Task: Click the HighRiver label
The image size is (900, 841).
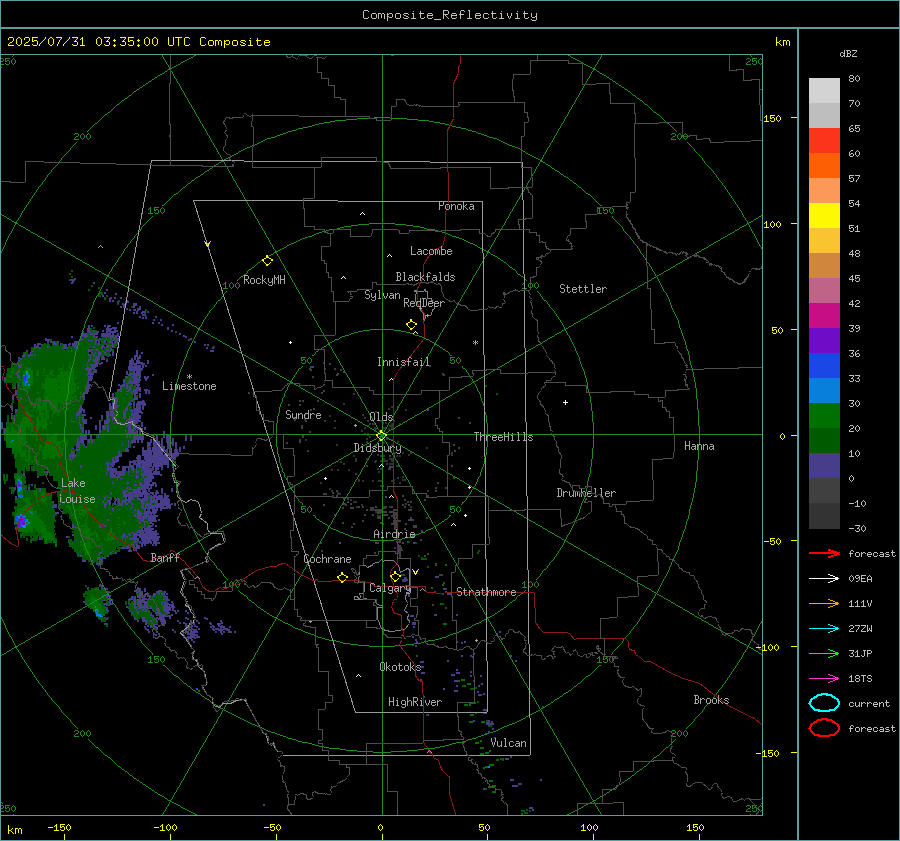Action: click(415, 702)
